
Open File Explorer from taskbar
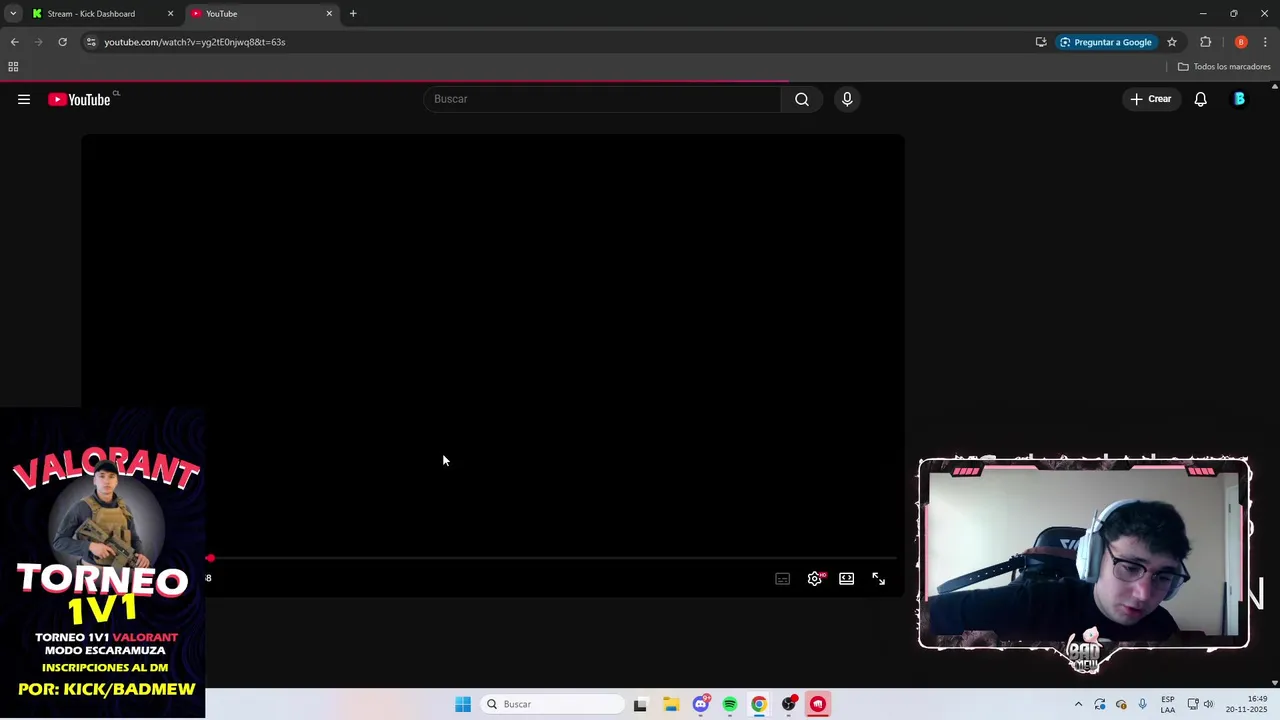(x=671, y=704)
